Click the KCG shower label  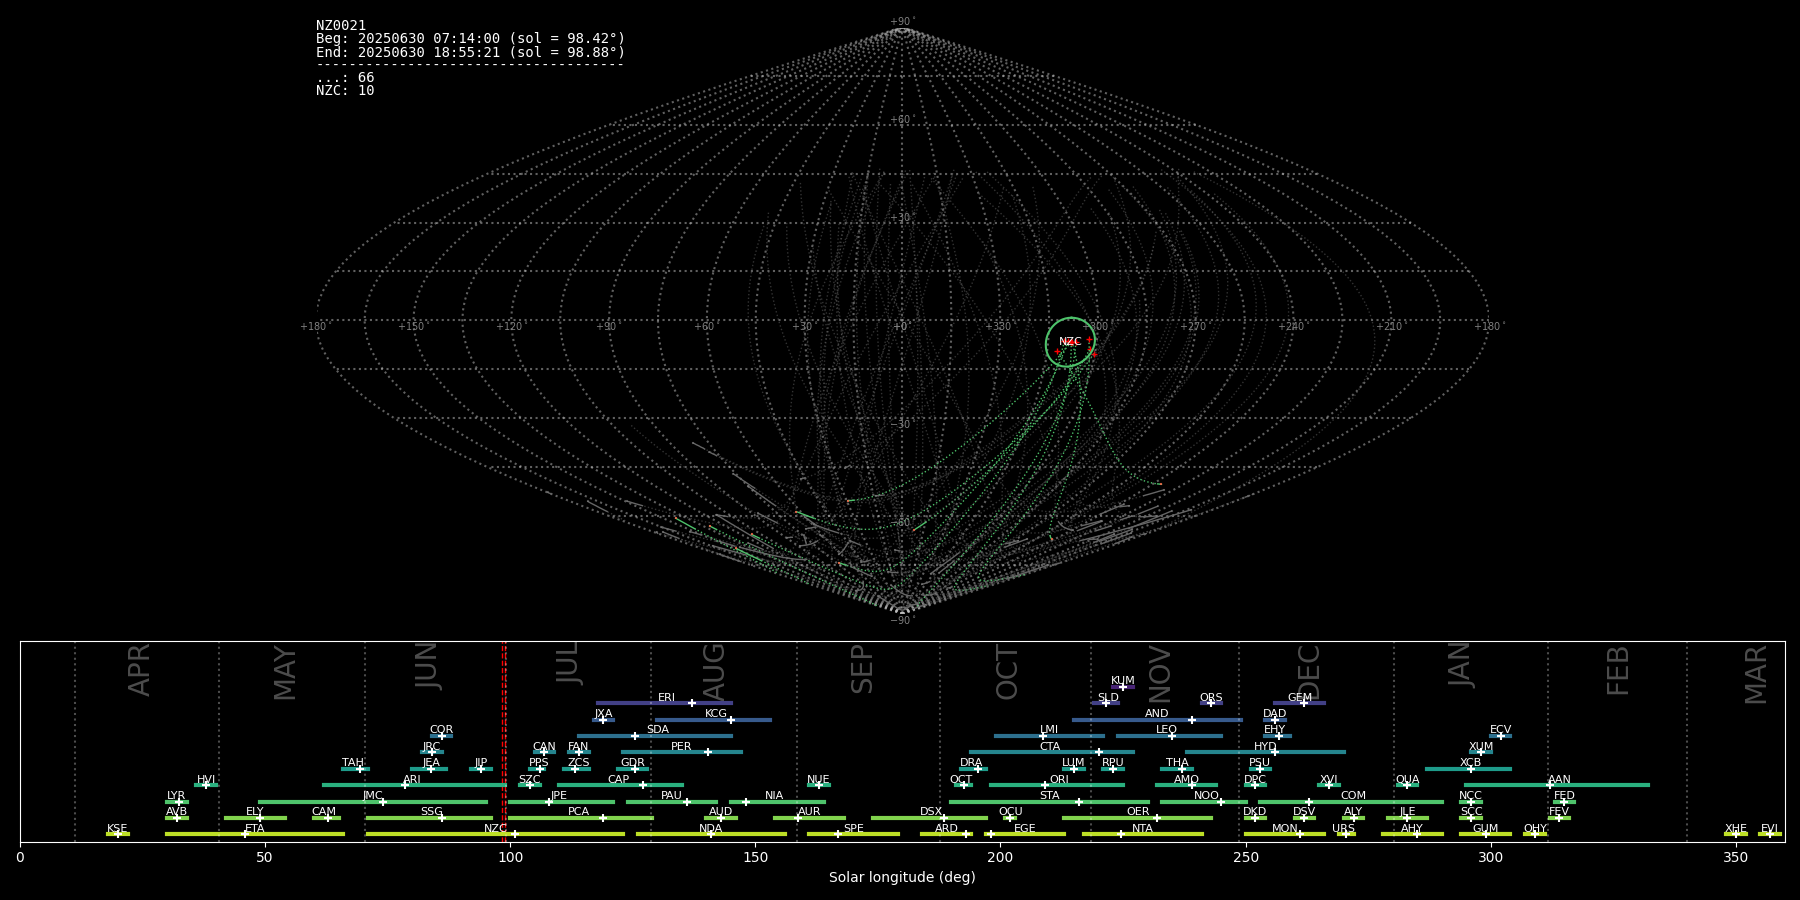point(716,713)
